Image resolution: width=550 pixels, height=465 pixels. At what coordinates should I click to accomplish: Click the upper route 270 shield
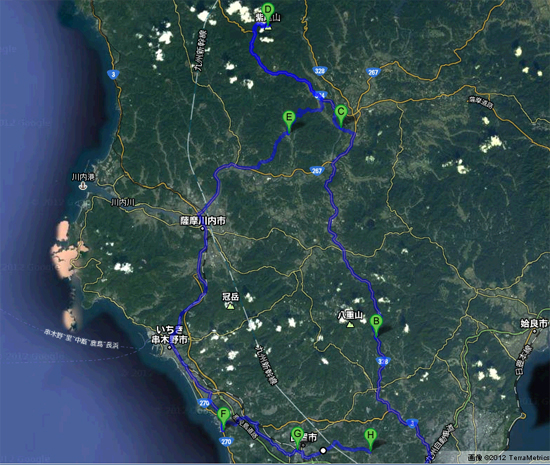click(204, 403)
